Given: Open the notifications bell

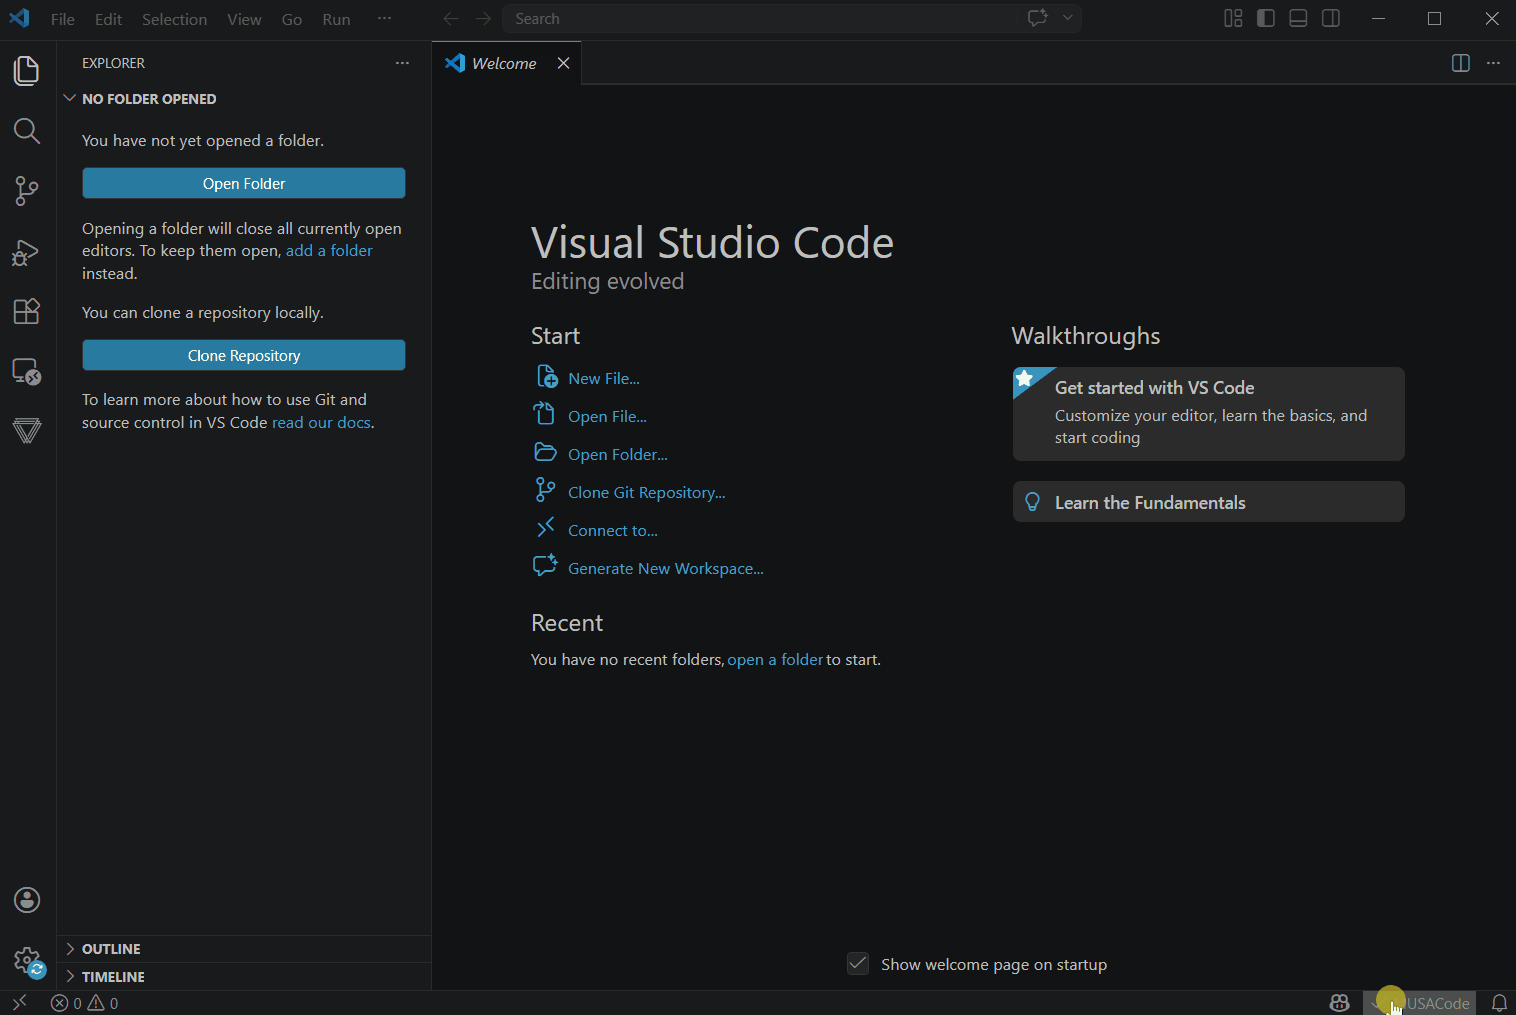Looking at the screenshot, I should click(x=1499, y=1003).
